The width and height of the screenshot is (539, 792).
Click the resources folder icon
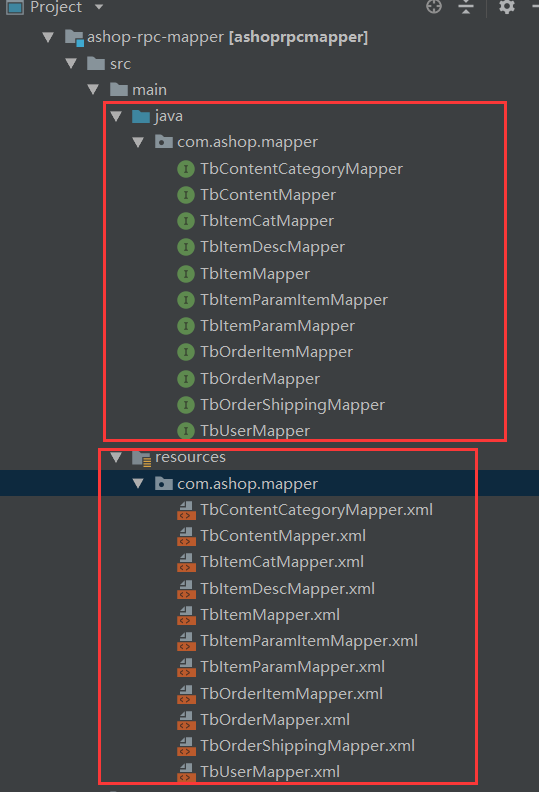pyautogui.click(x=141, y=458)
